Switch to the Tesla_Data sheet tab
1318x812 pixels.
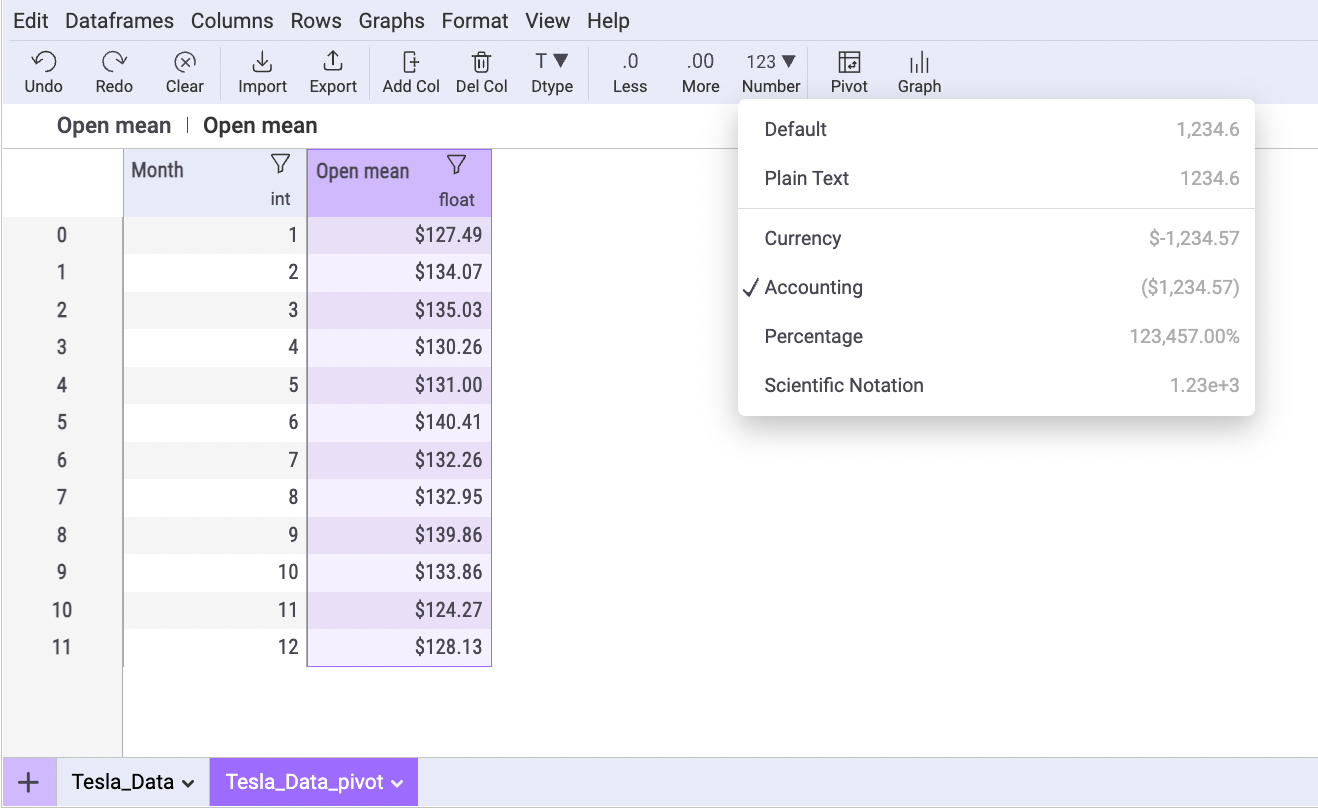click(x=122, y=783)
